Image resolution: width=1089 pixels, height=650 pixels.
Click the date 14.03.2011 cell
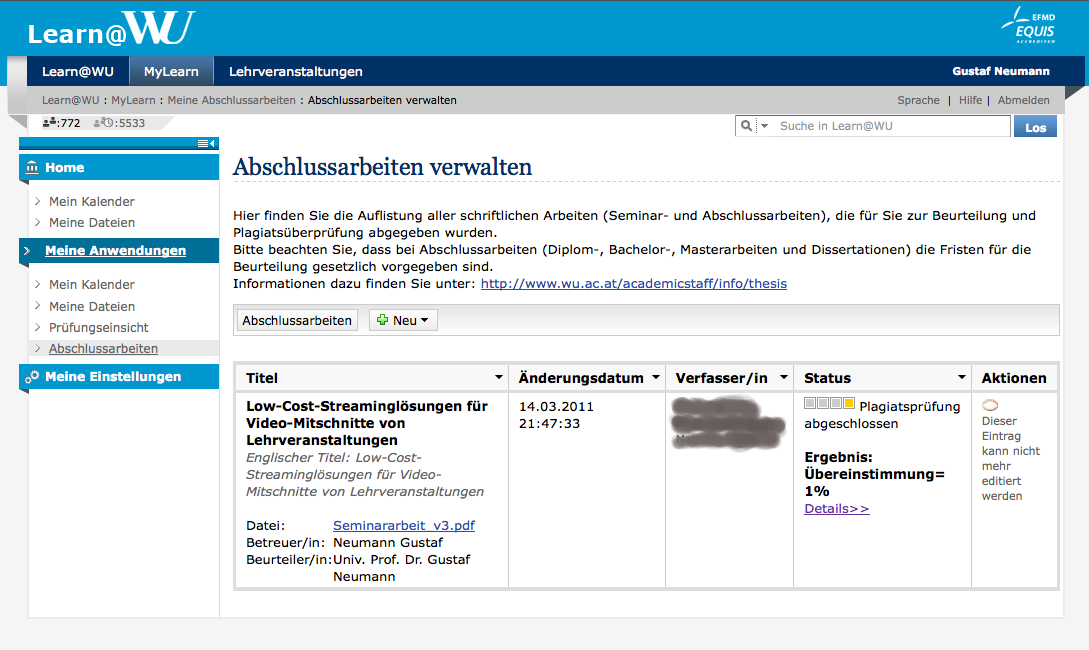[556, 415]
